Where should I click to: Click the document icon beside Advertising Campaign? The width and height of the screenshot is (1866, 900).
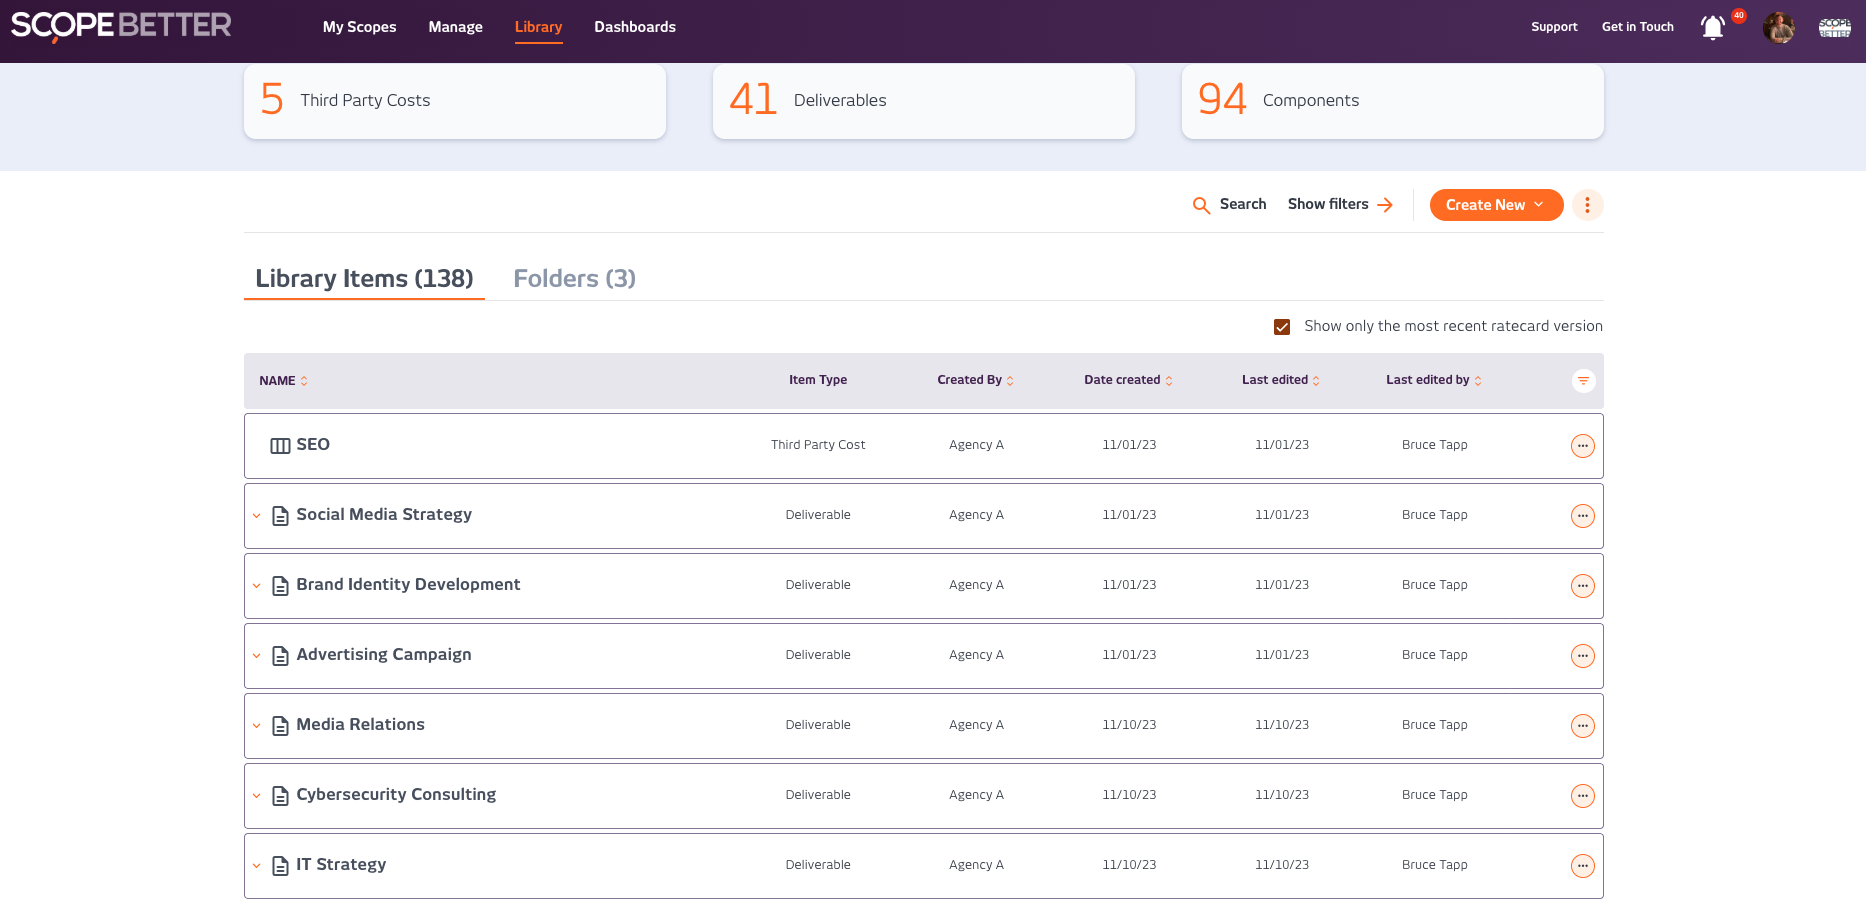[x=281, y=656]
